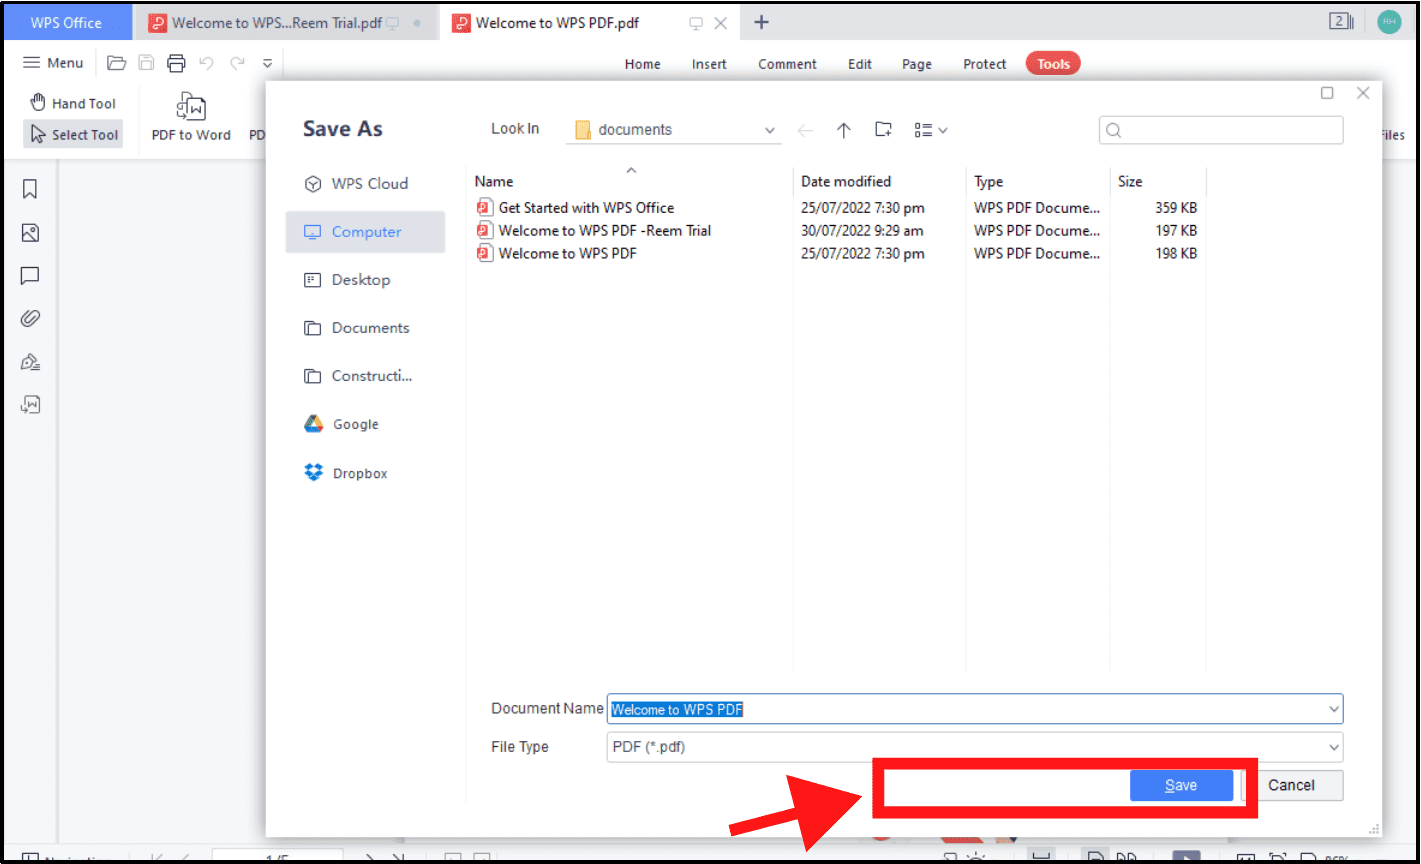Click the user avatar in the title bar
This screenshot has height=864, width=1421.
coord(1389,22)
